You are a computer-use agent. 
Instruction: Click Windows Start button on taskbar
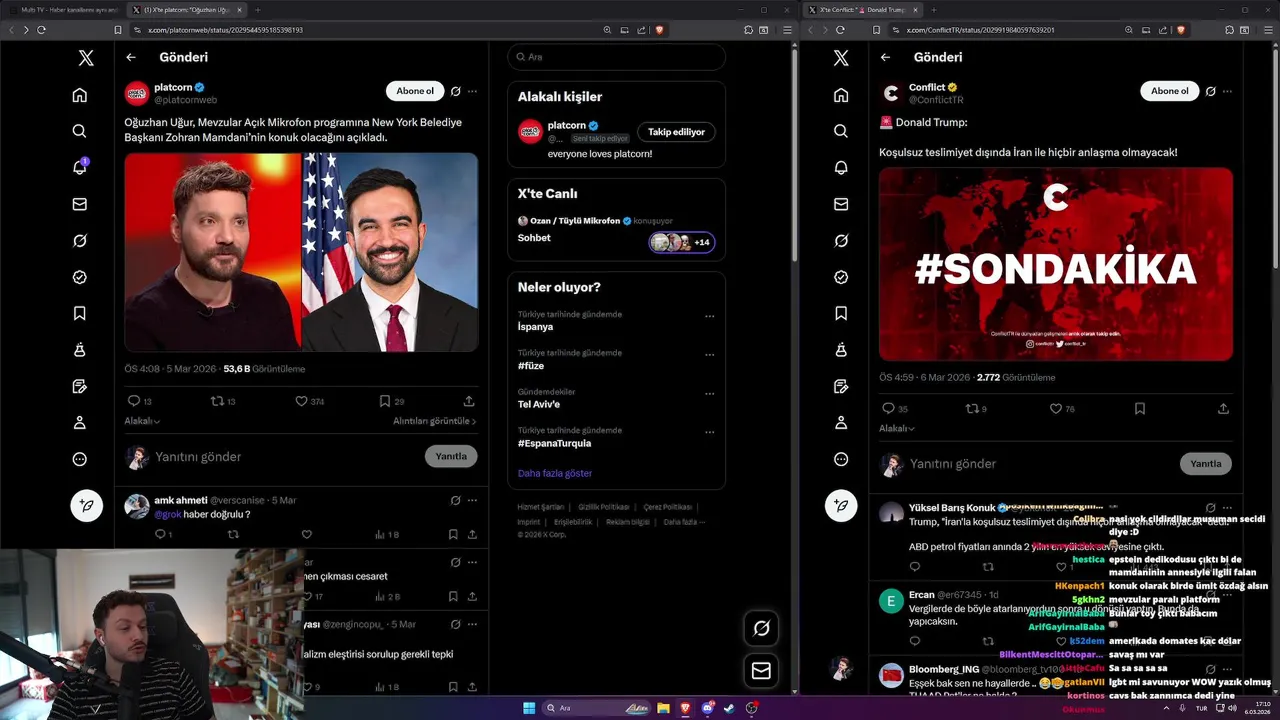529,708
